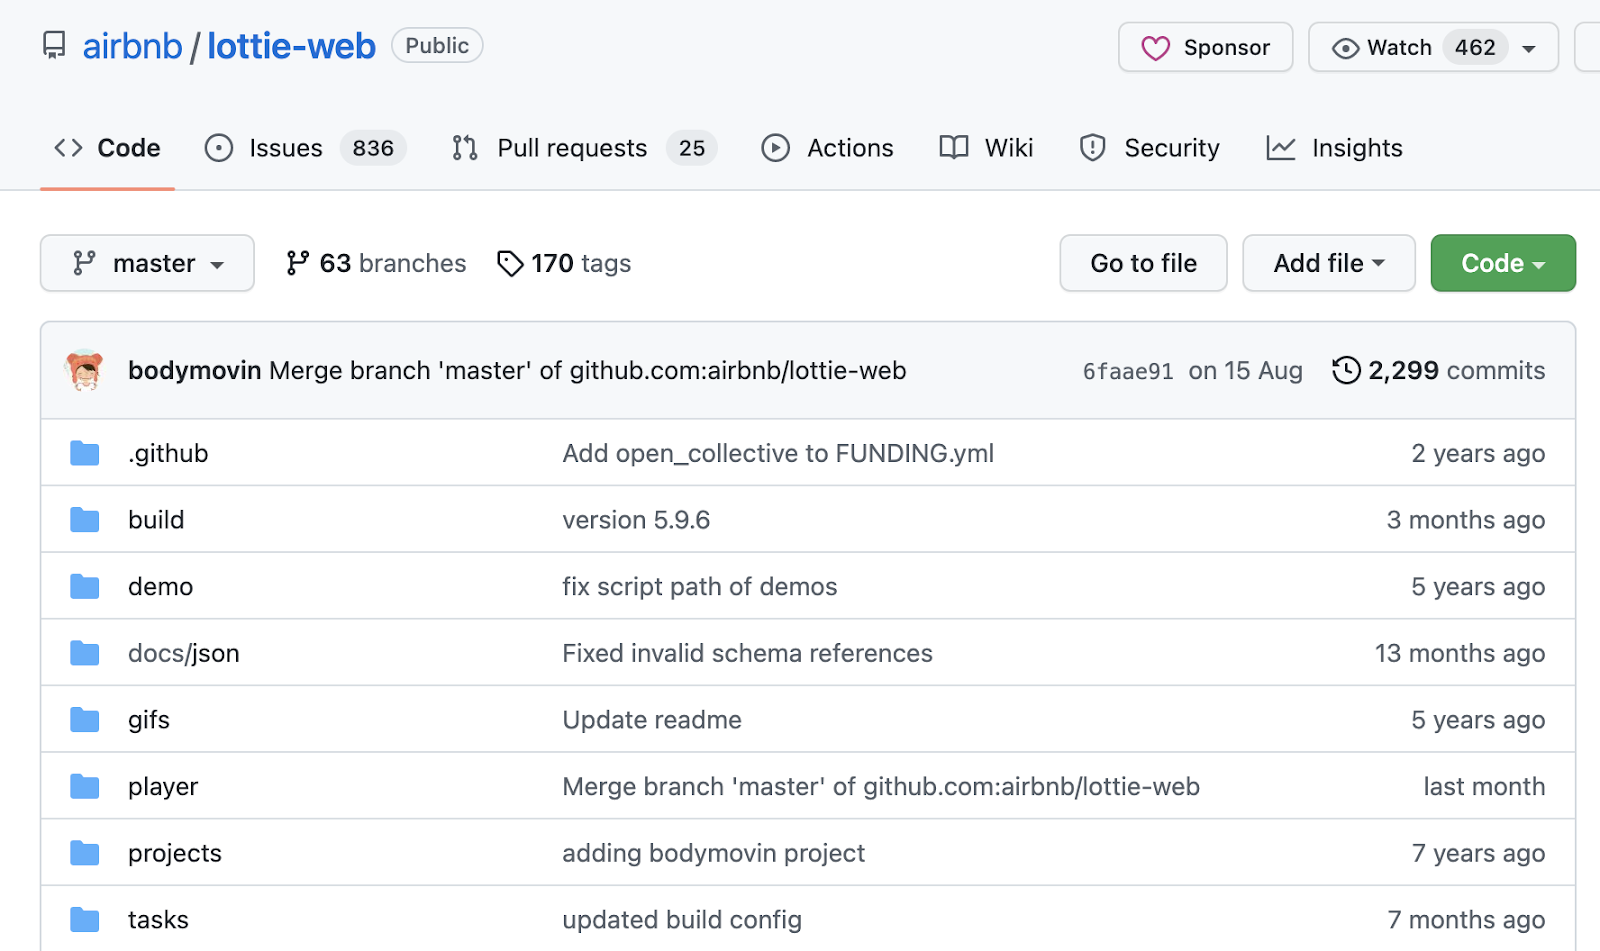The image size is (1600, 951).
Task: Open commit 'version 5.9.6'
Action: tap(636, 520)
